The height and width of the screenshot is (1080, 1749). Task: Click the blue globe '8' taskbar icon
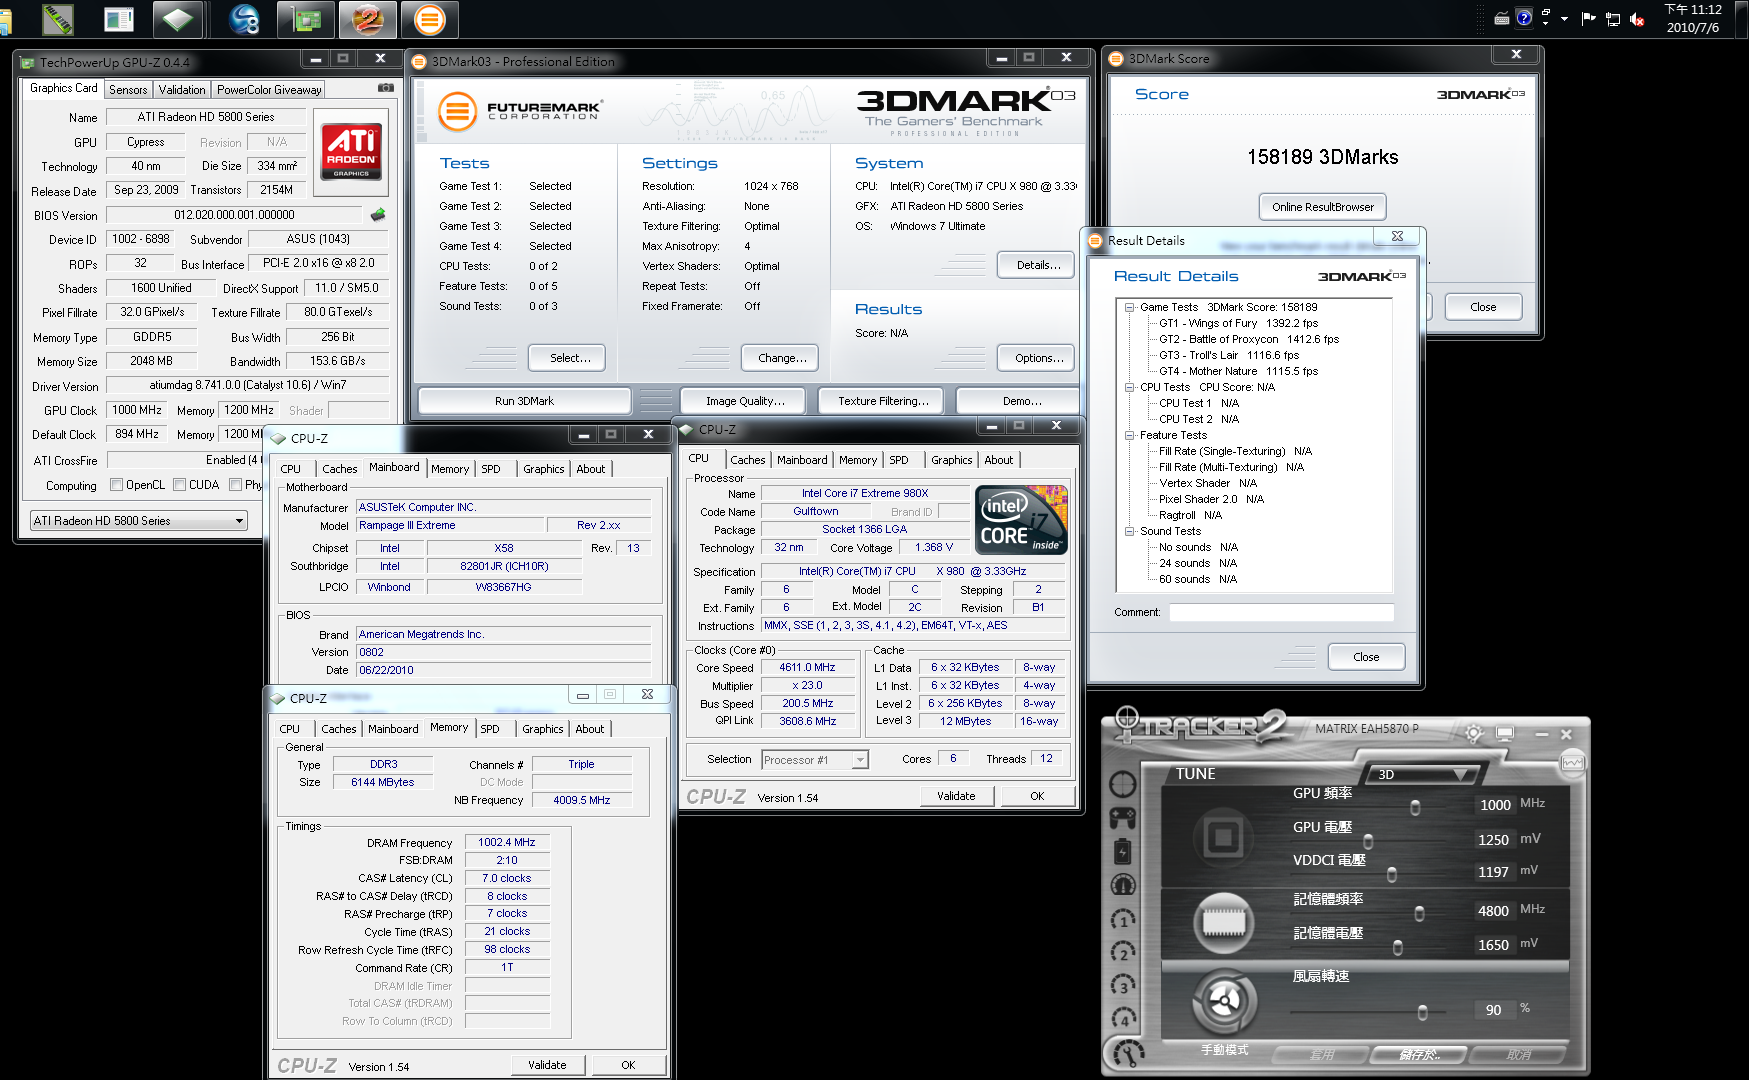pos(244,19)
